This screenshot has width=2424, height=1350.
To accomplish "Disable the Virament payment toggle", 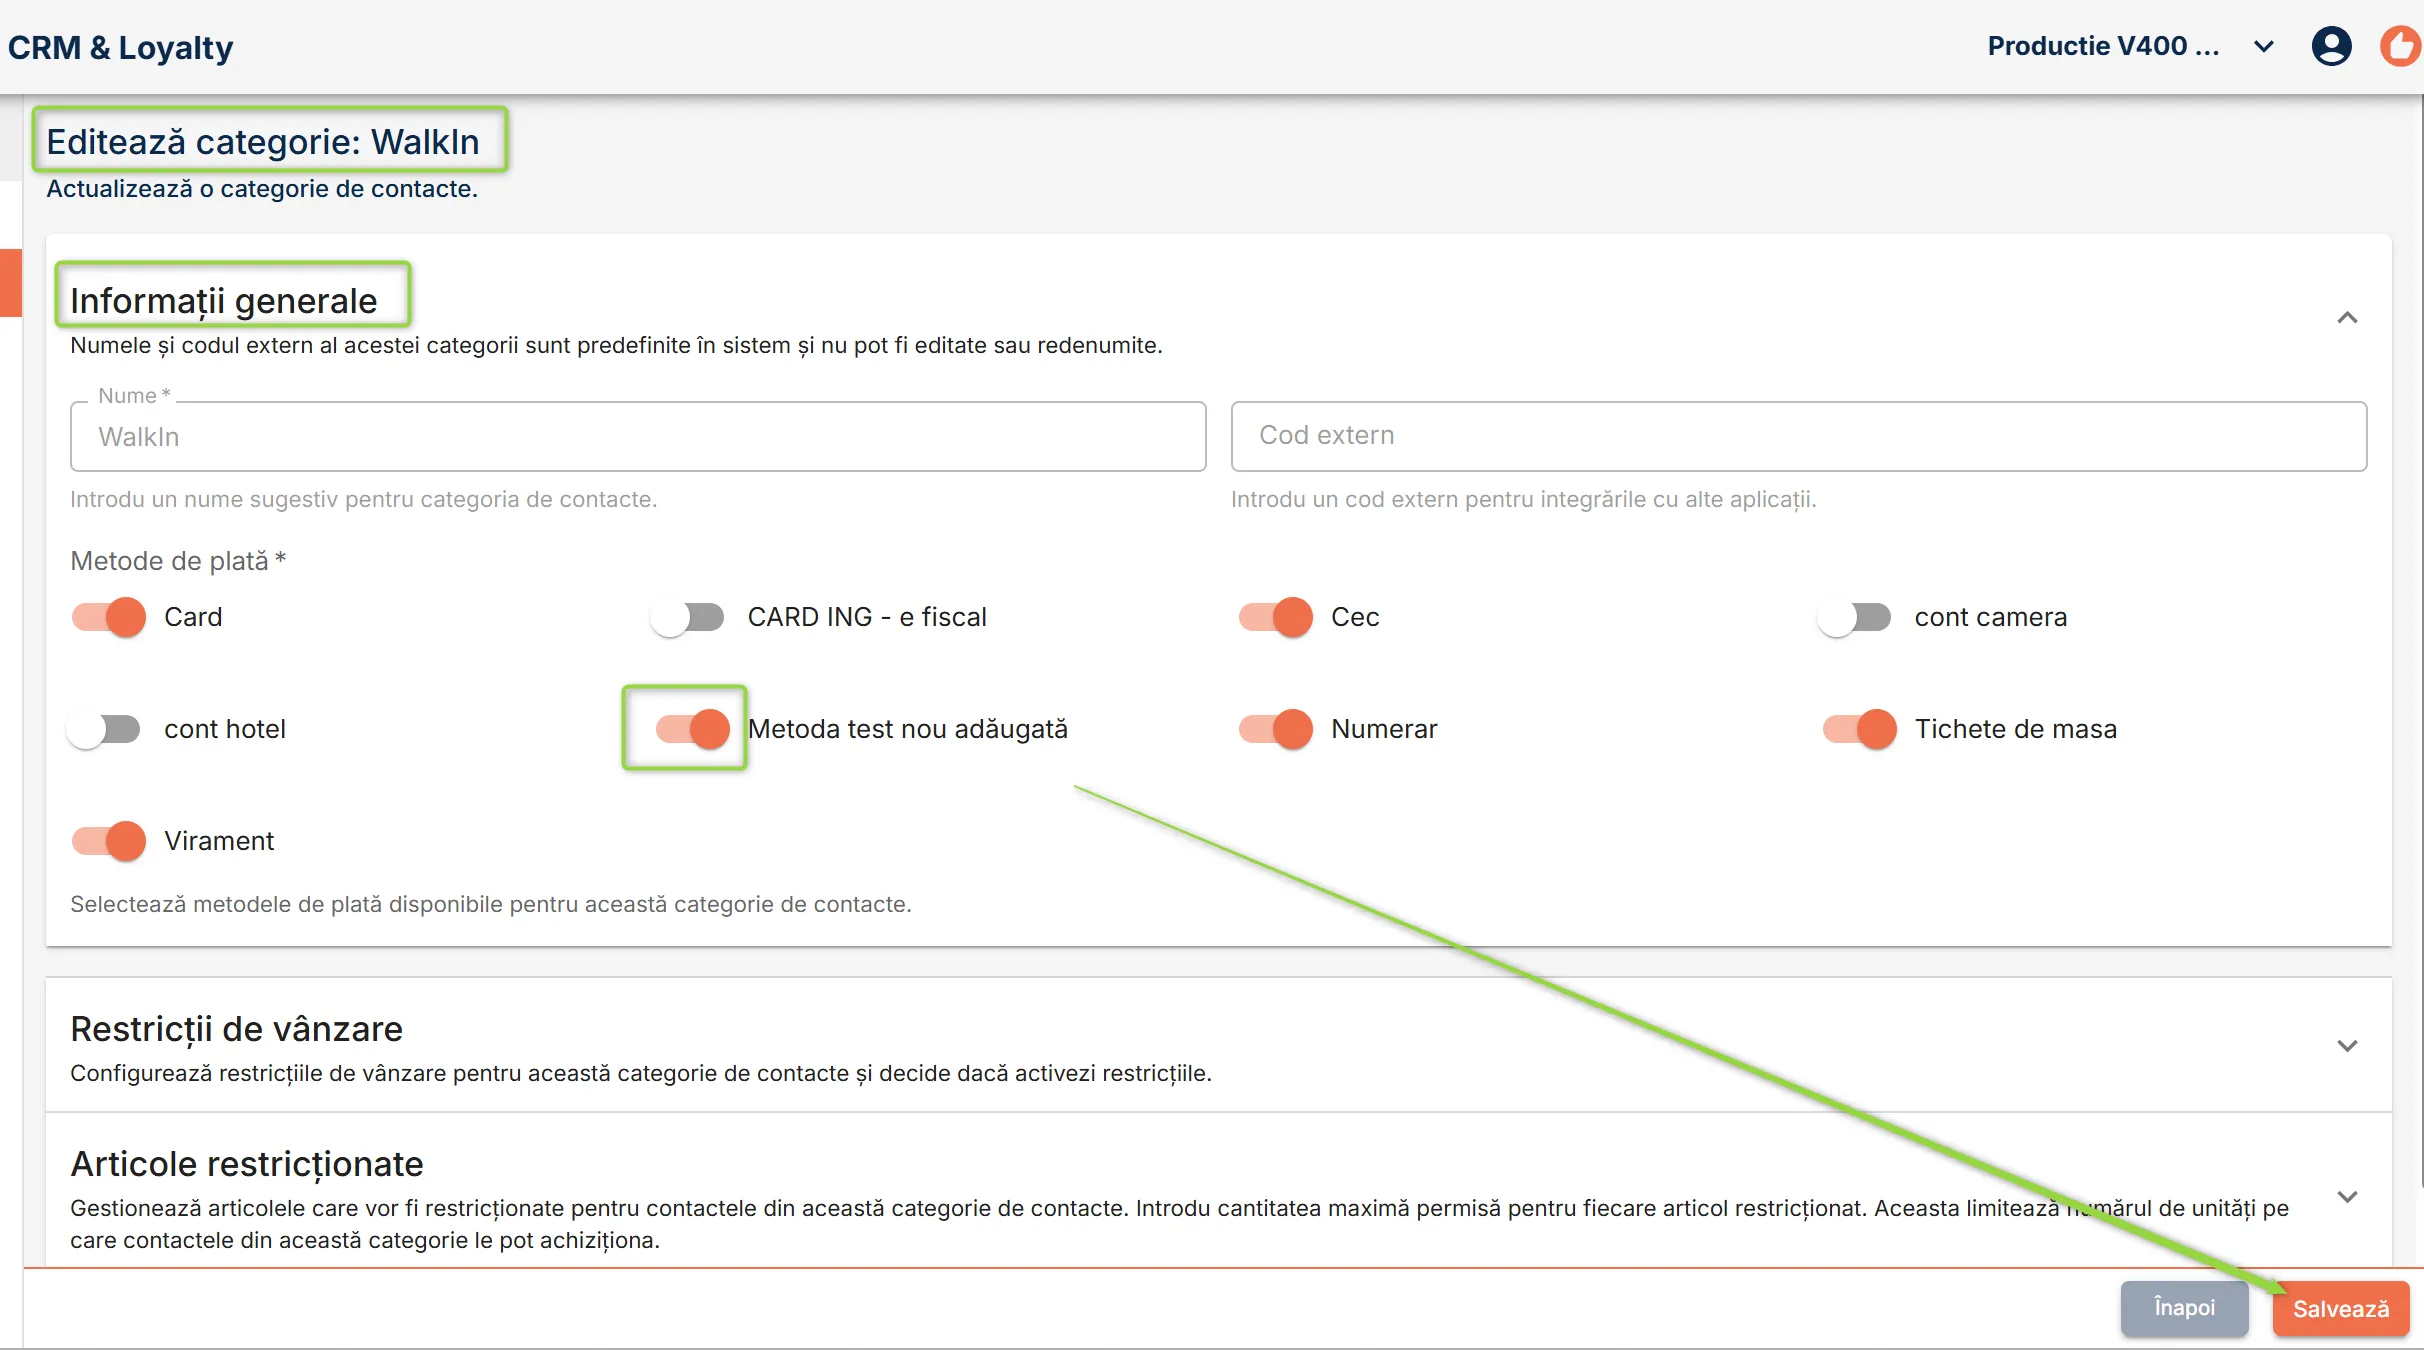I will [x=108, y=841].
